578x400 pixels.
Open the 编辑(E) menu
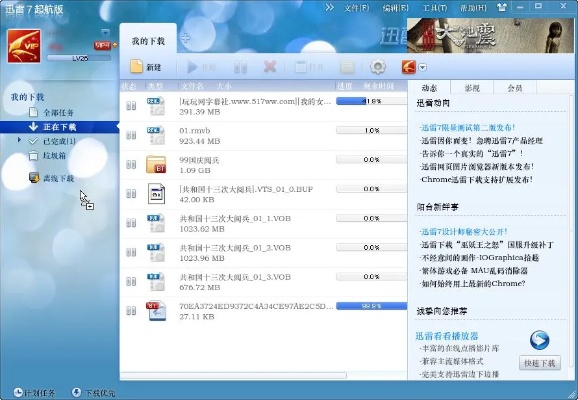[x=395, y=8]
